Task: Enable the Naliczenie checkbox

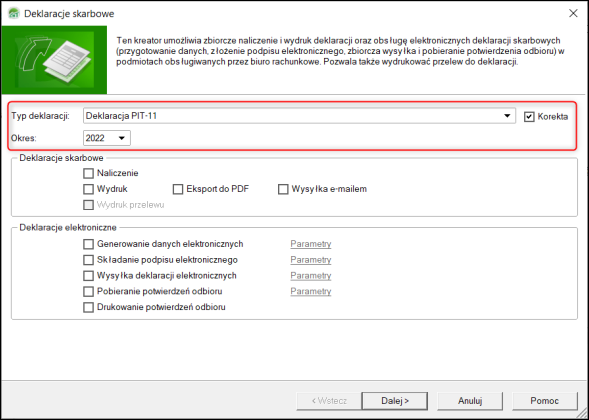Action: tap(88, 173)
